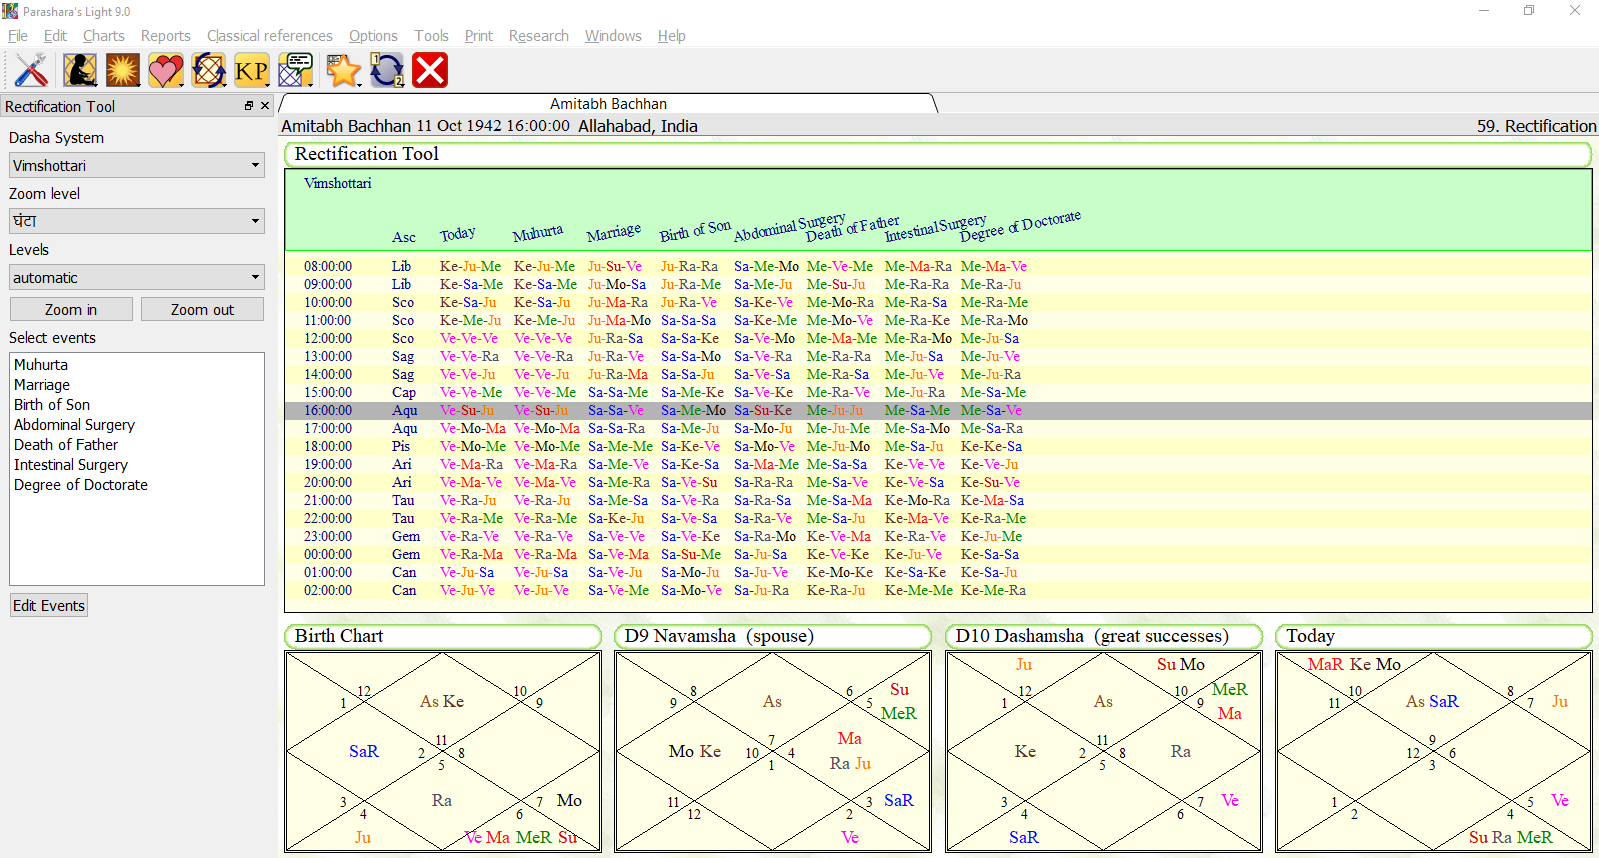The image size is (1599, 858).
Task: Click the Zoom in button
Action: (x=71, y=309)
